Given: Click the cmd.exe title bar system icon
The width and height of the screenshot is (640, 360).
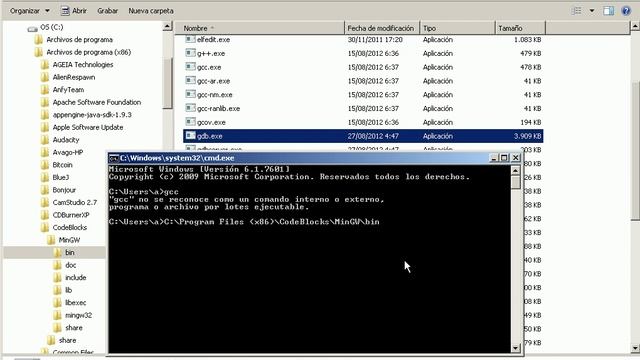Looking at the screenshot, I should [114, 158].
